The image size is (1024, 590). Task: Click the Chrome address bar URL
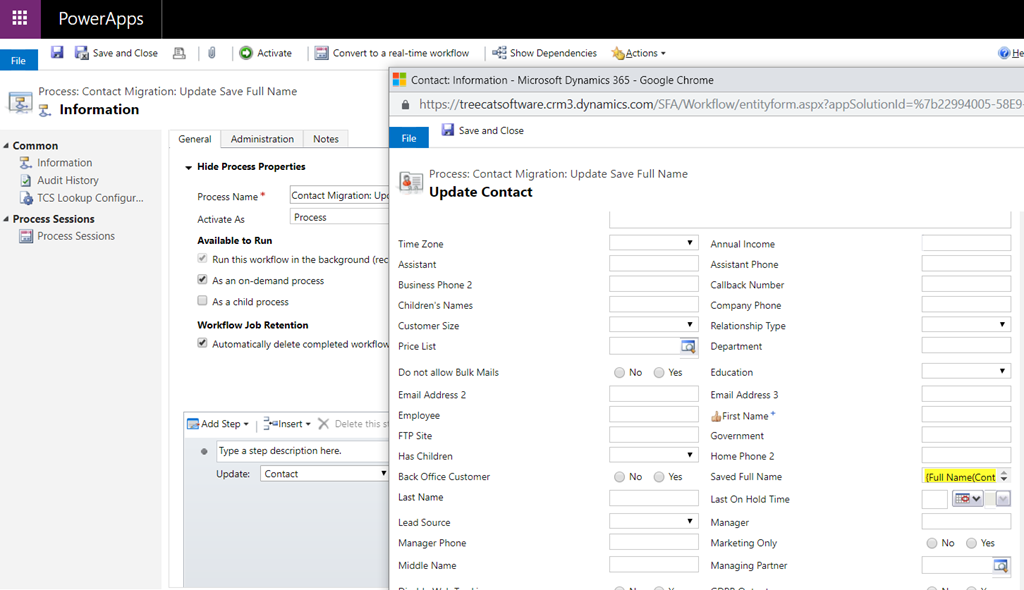click(721, 104)
